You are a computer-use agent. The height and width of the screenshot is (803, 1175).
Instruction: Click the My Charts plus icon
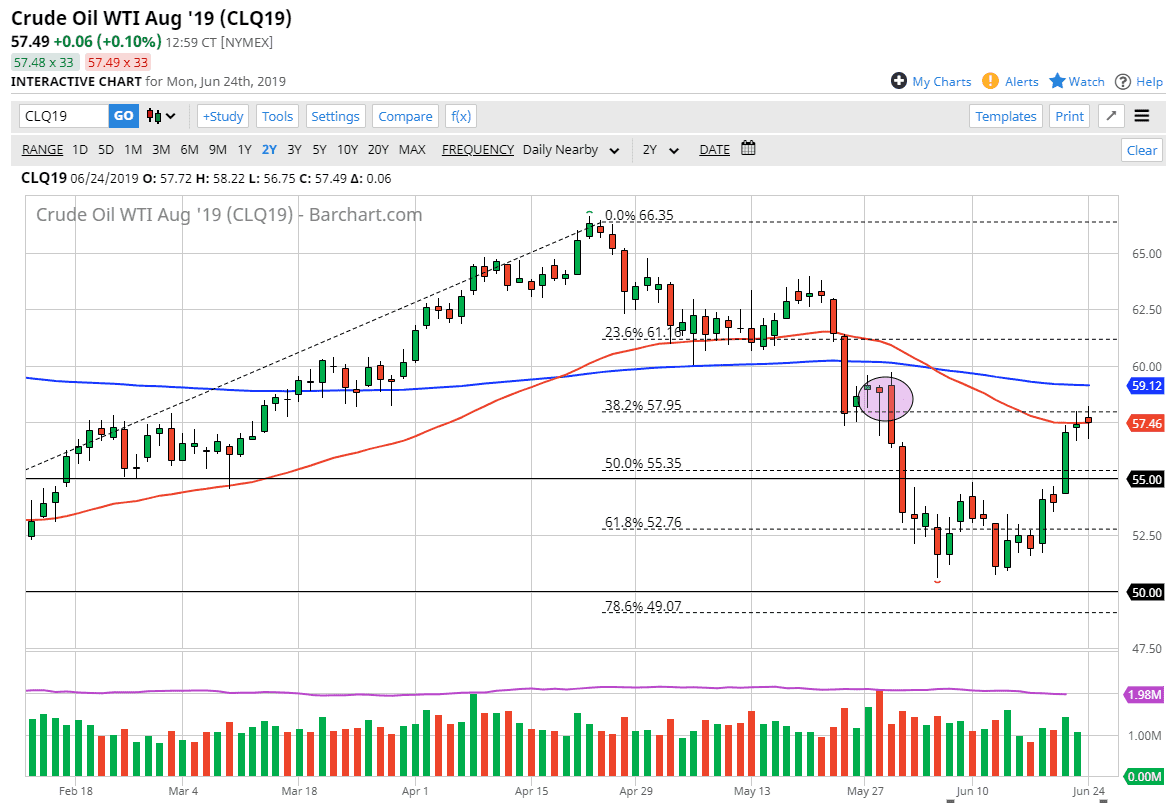pyautogui.click(x=898, y=81)
